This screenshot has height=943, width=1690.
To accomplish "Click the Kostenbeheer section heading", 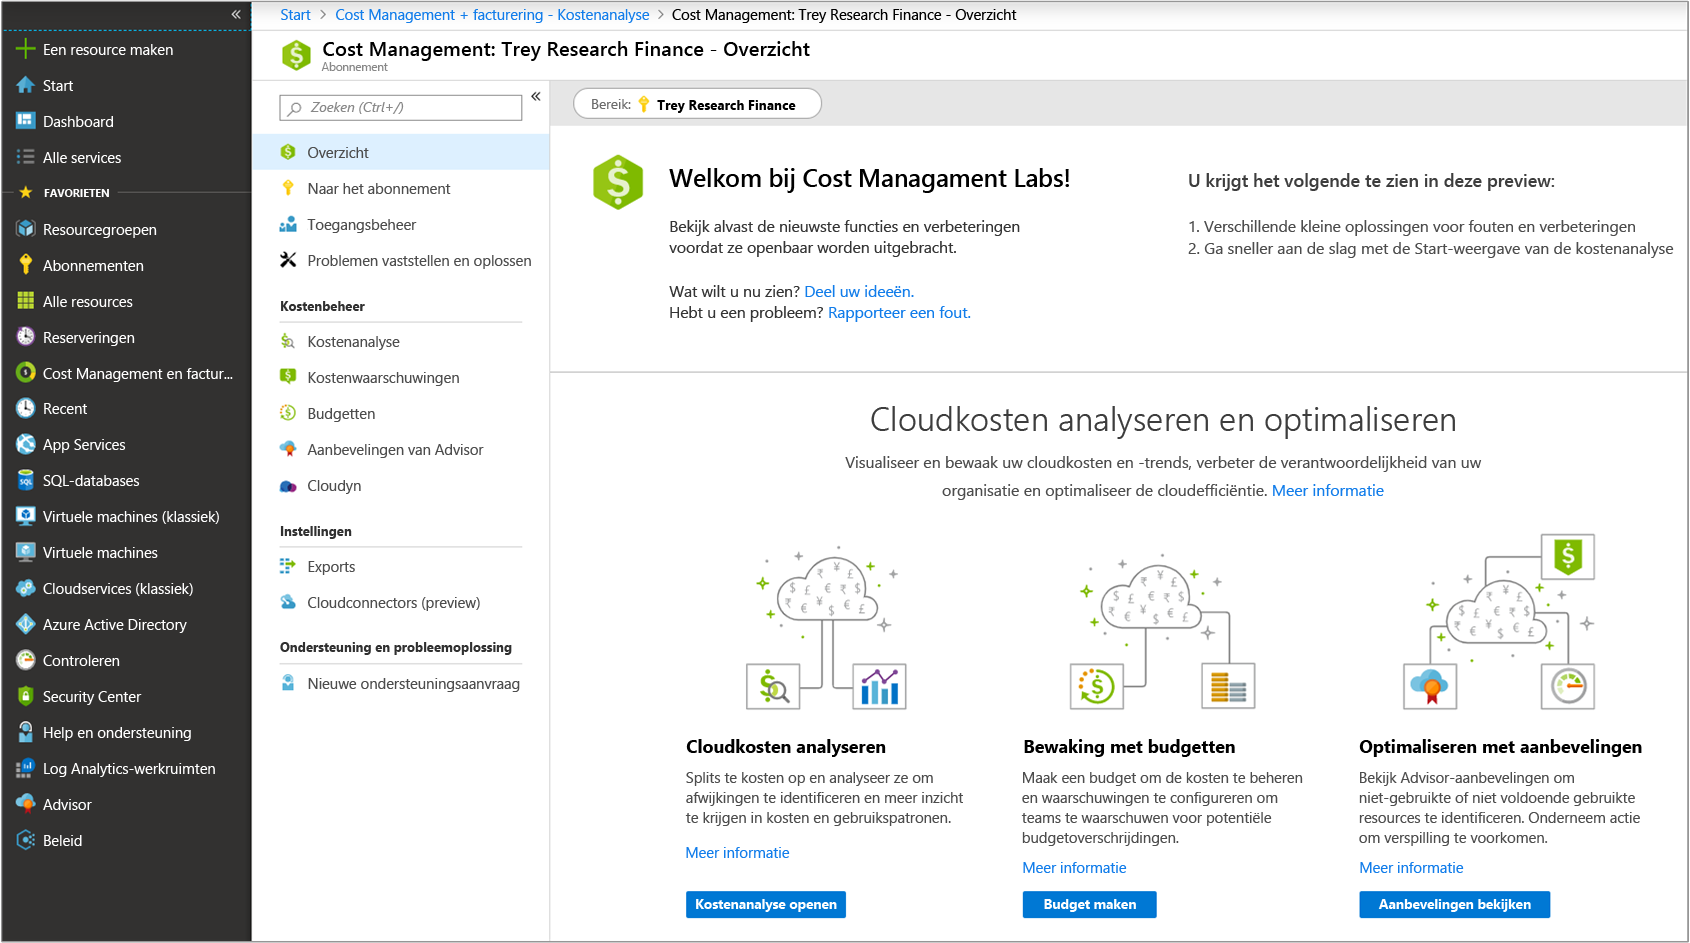I will click(322, 306).
